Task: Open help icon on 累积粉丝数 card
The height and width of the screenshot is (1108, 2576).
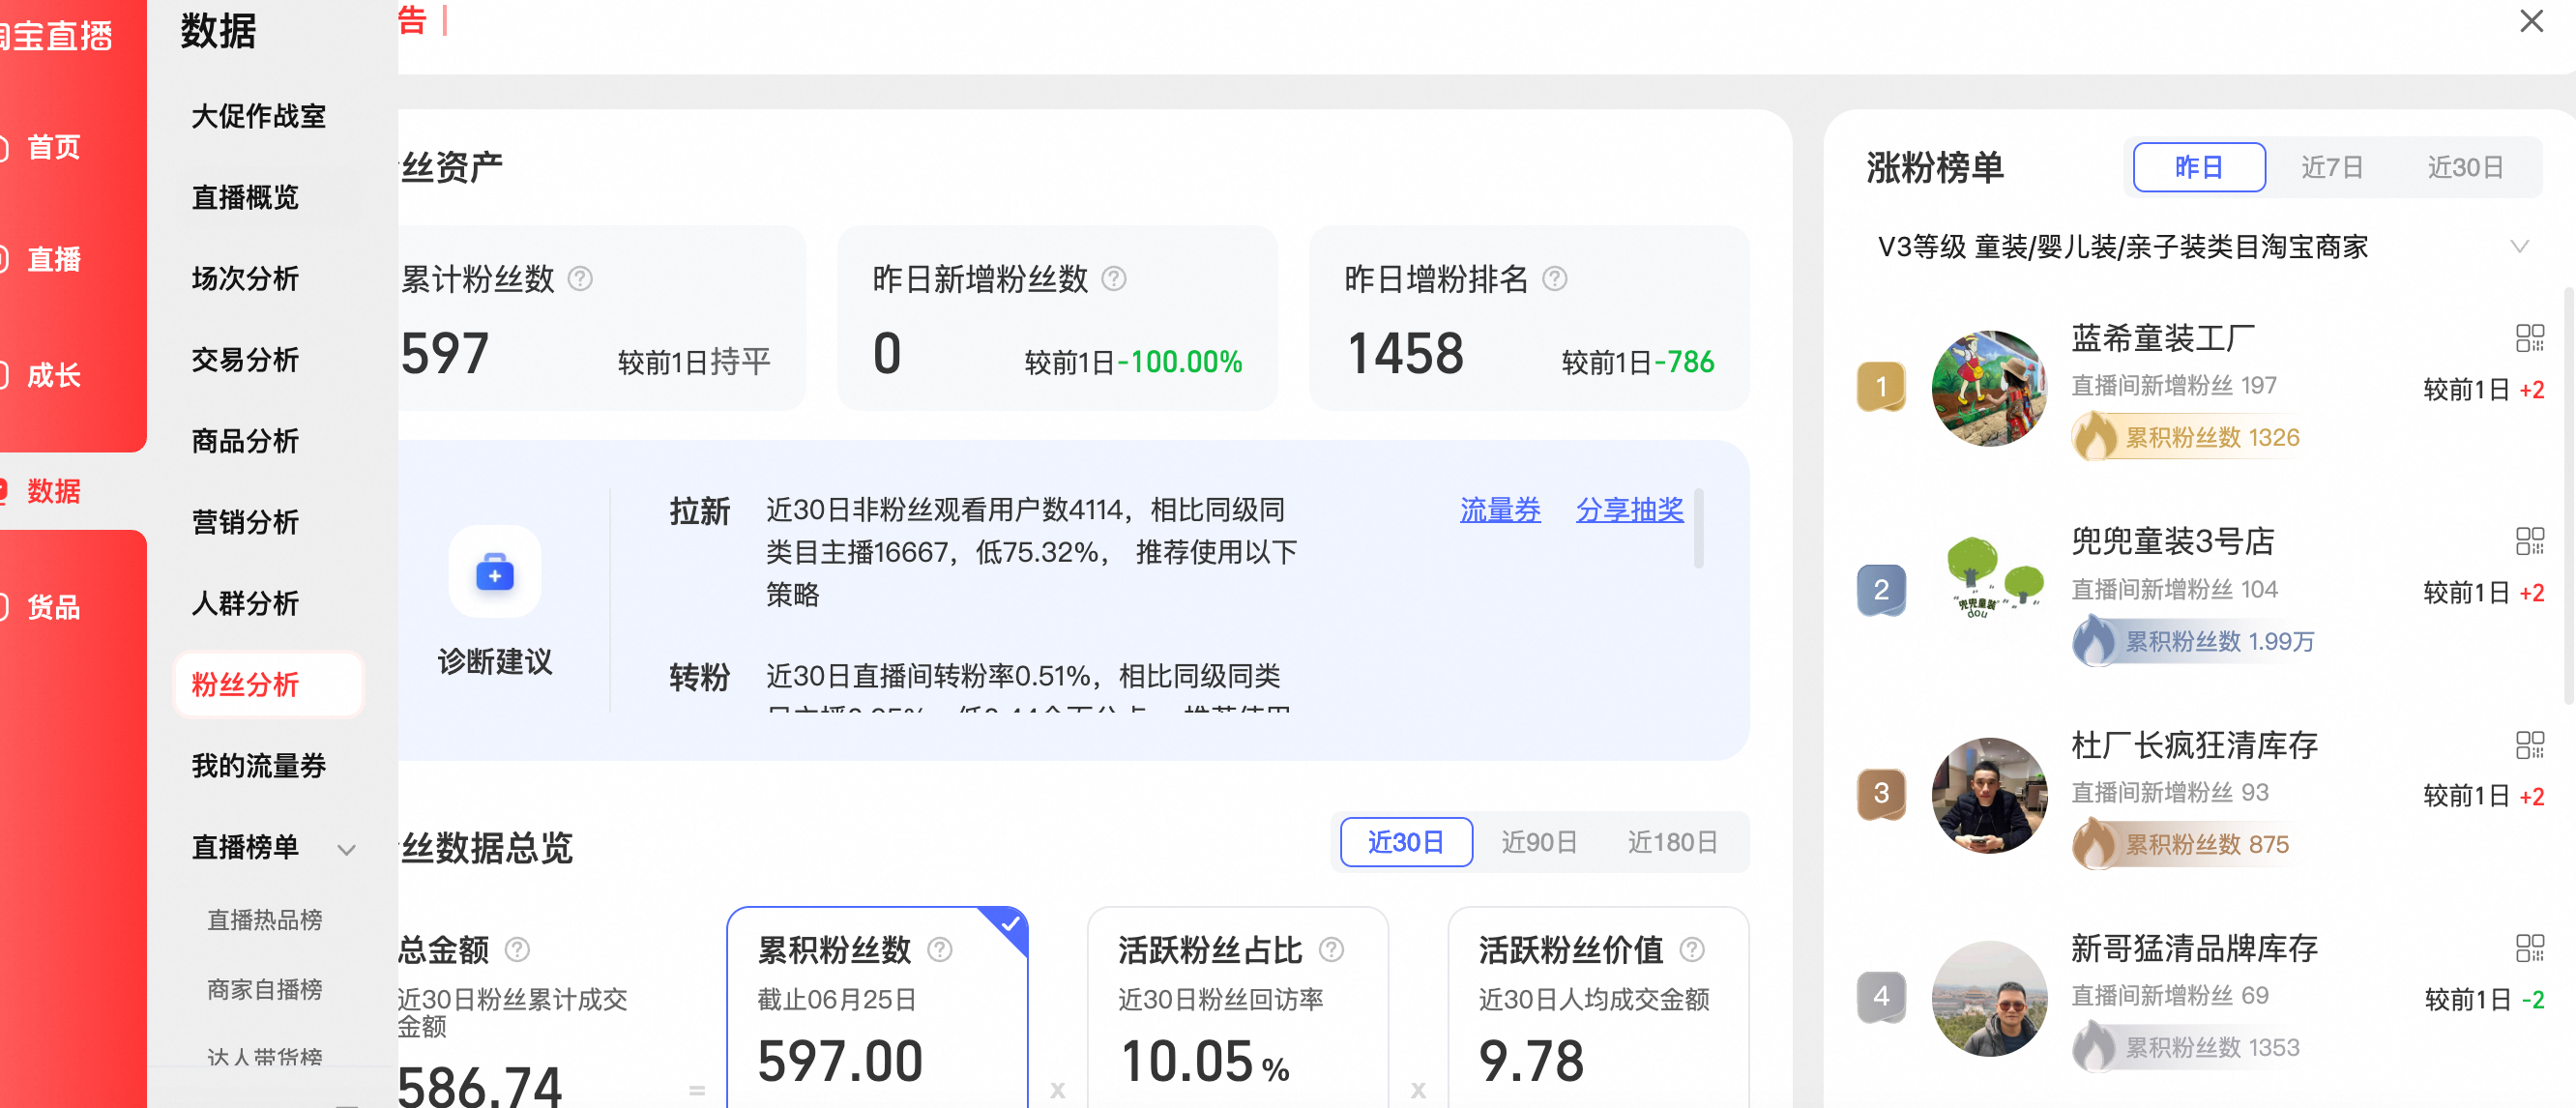Action: pyautogui.click(x=939, y=949)
